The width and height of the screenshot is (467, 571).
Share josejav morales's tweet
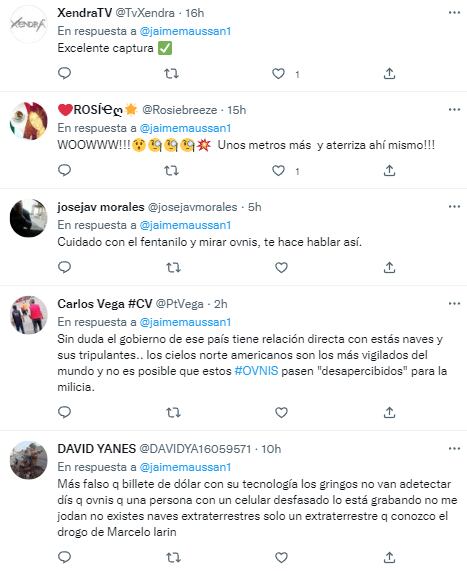point(389,268)
